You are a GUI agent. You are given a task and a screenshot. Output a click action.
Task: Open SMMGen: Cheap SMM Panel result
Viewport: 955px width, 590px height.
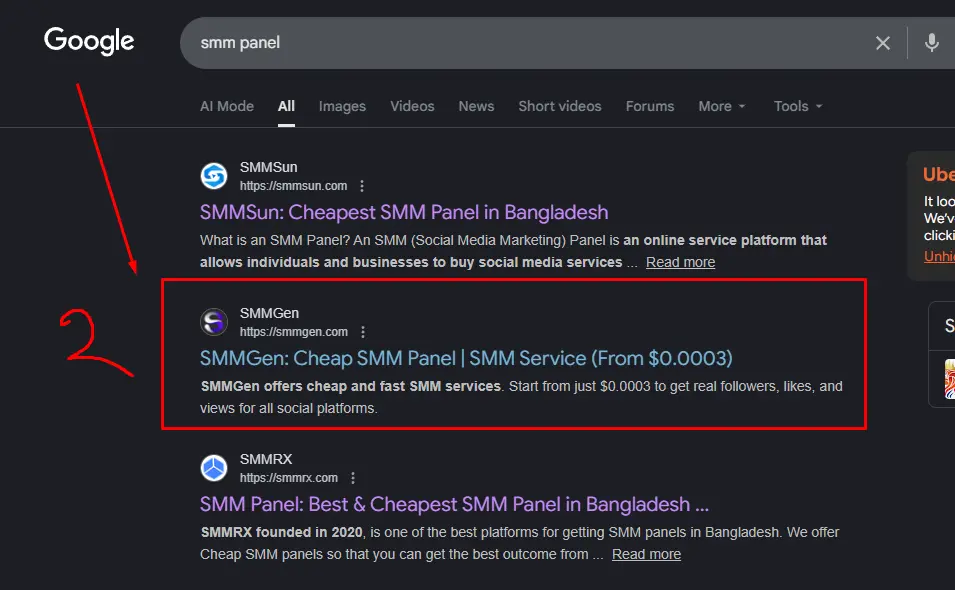tap(466, 358)
